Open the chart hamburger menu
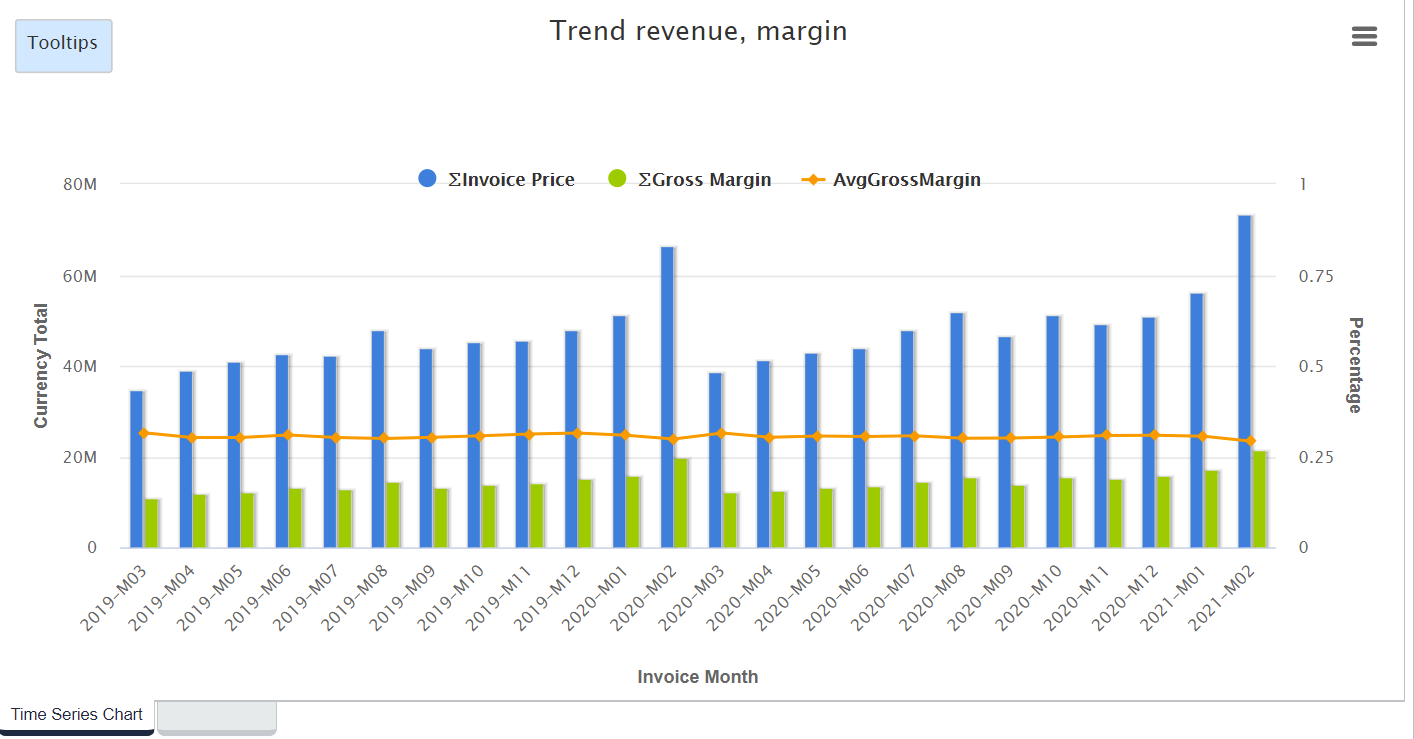The image size is (1414, 739). (1364, 37)
